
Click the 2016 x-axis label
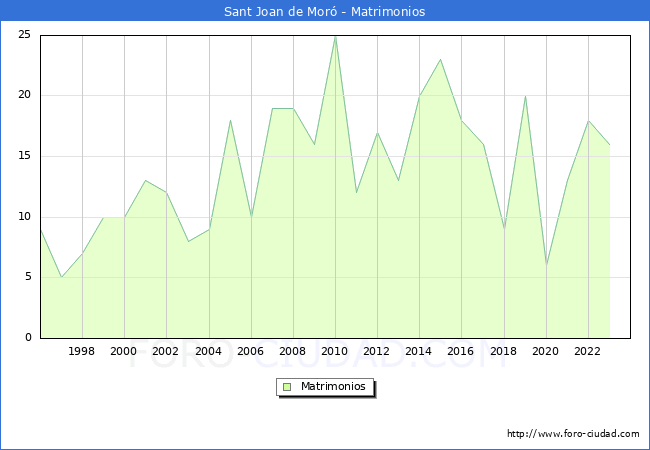461,351
